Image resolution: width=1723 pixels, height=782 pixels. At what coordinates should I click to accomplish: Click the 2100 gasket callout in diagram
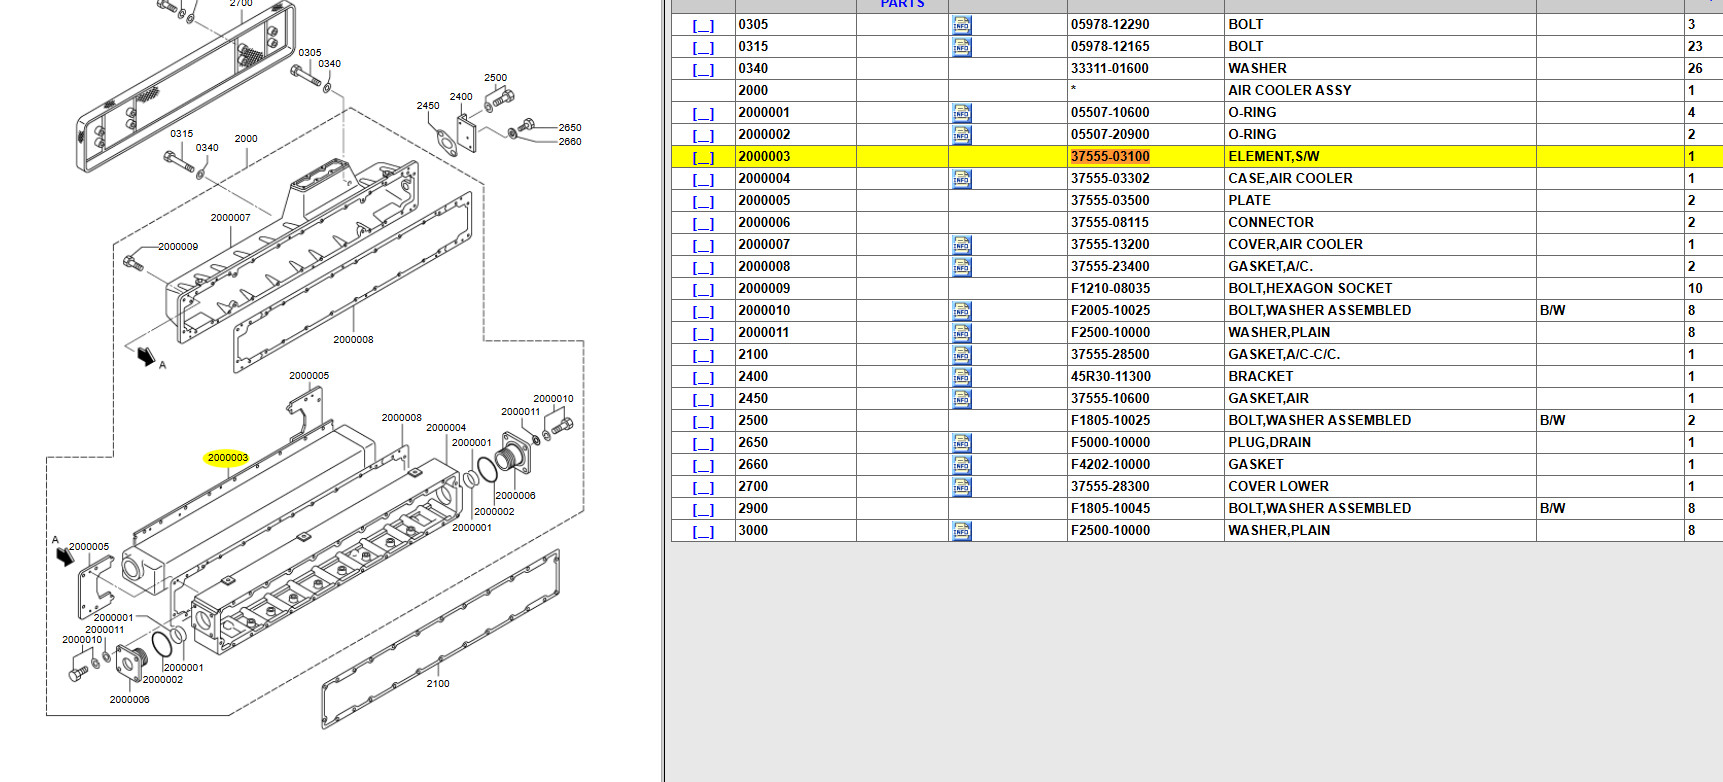tap(438, 684)
